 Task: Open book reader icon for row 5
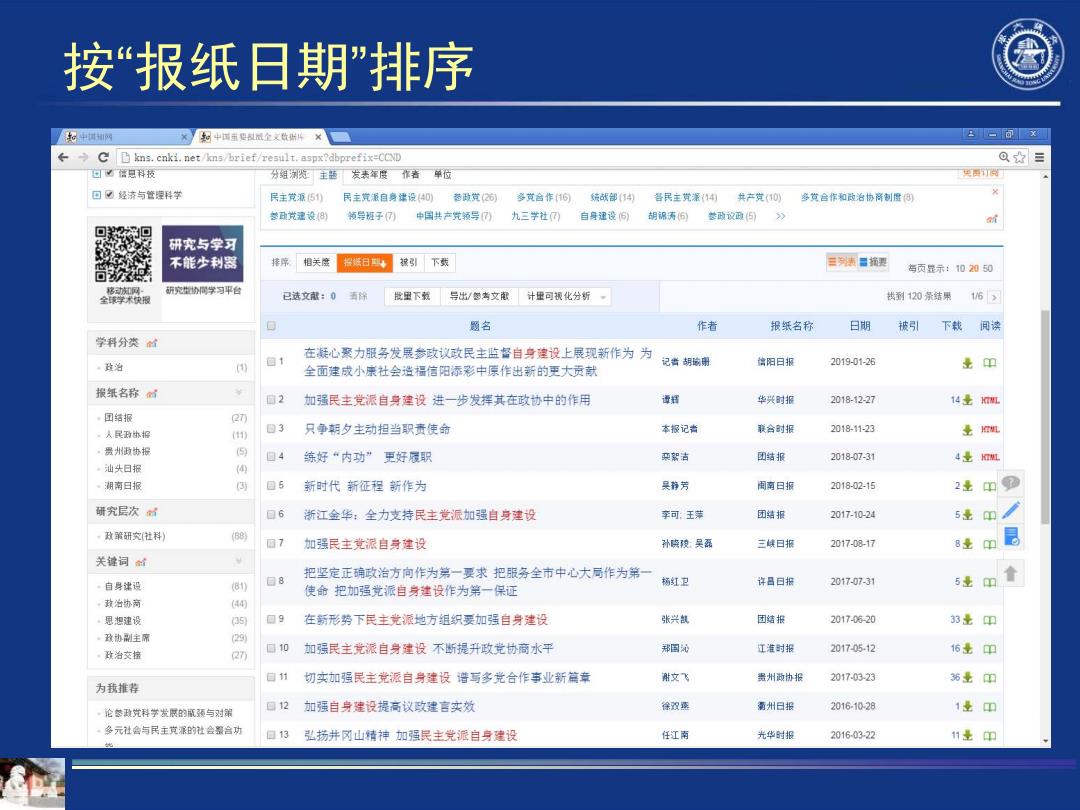click(x=990, y=486)
